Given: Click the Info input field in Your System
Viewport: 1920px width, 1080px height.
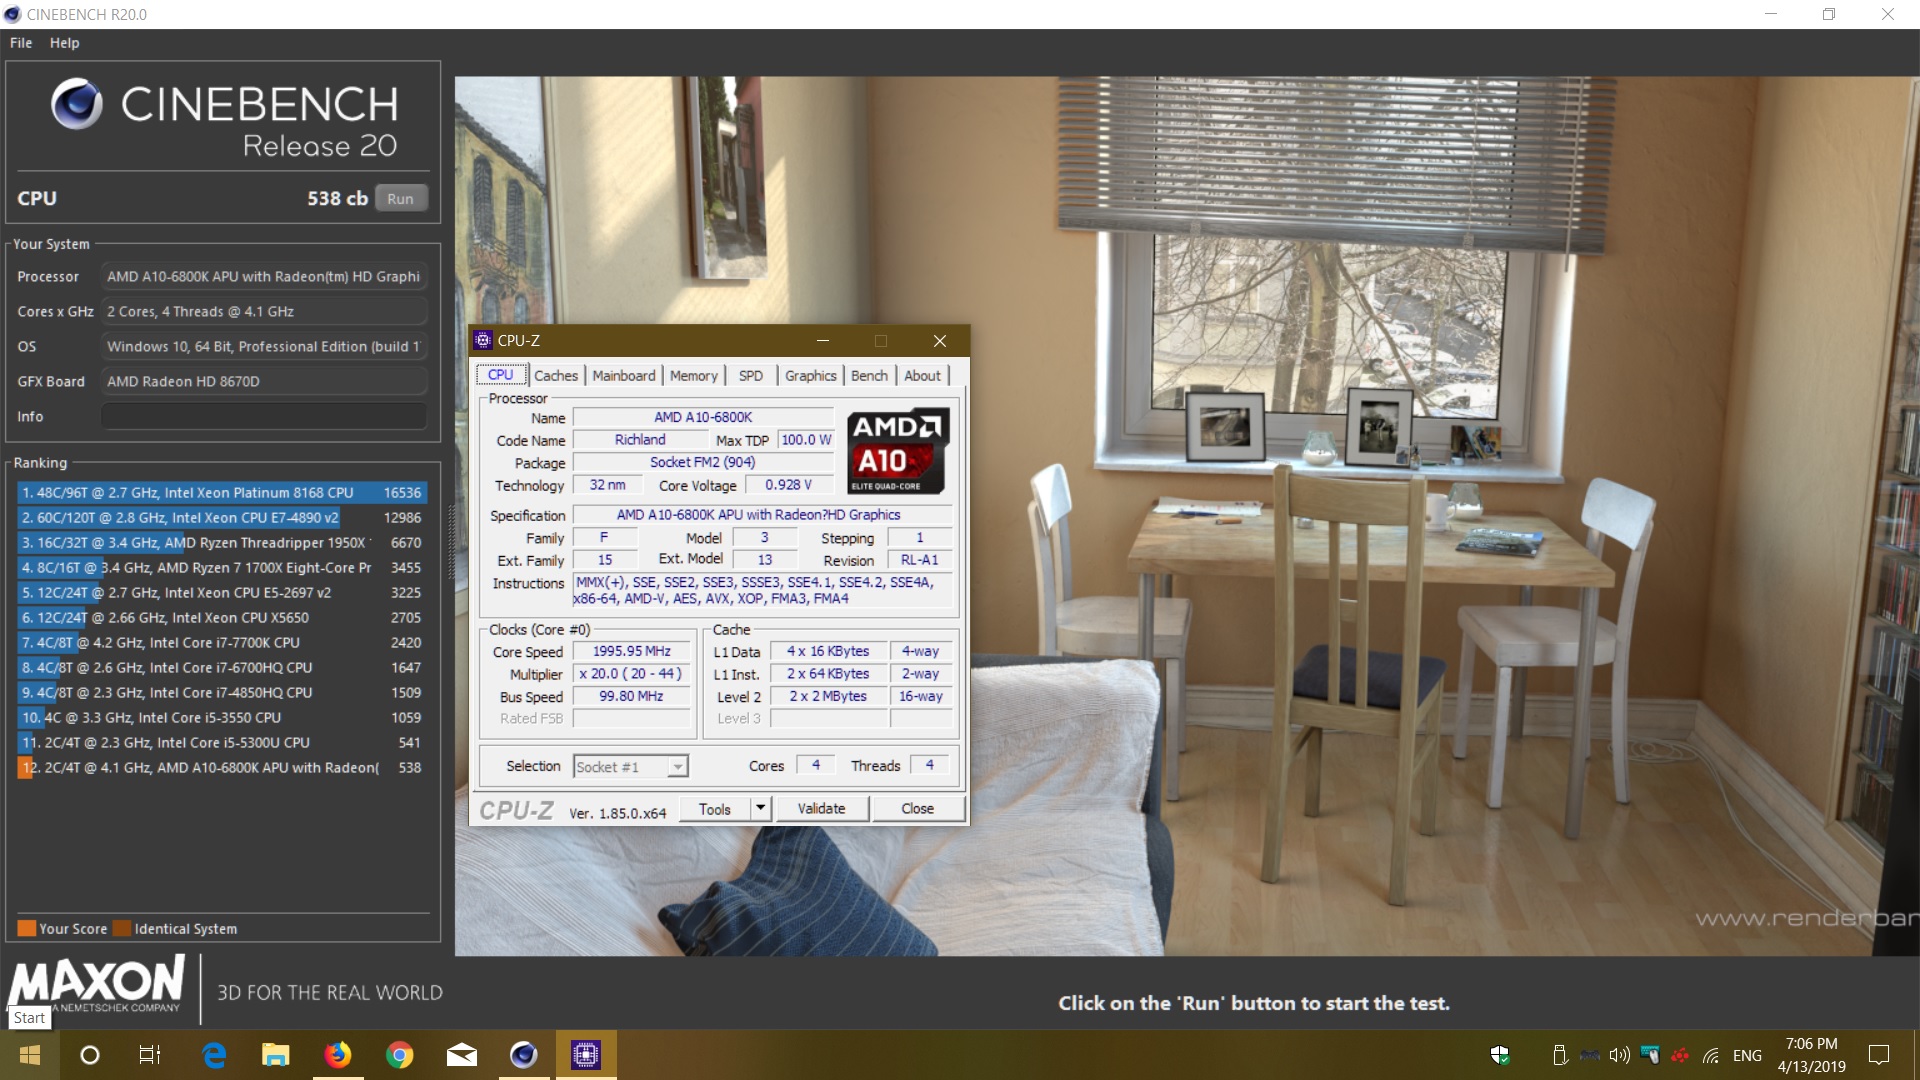Looking at the screenshot, I should coord(264,416).
